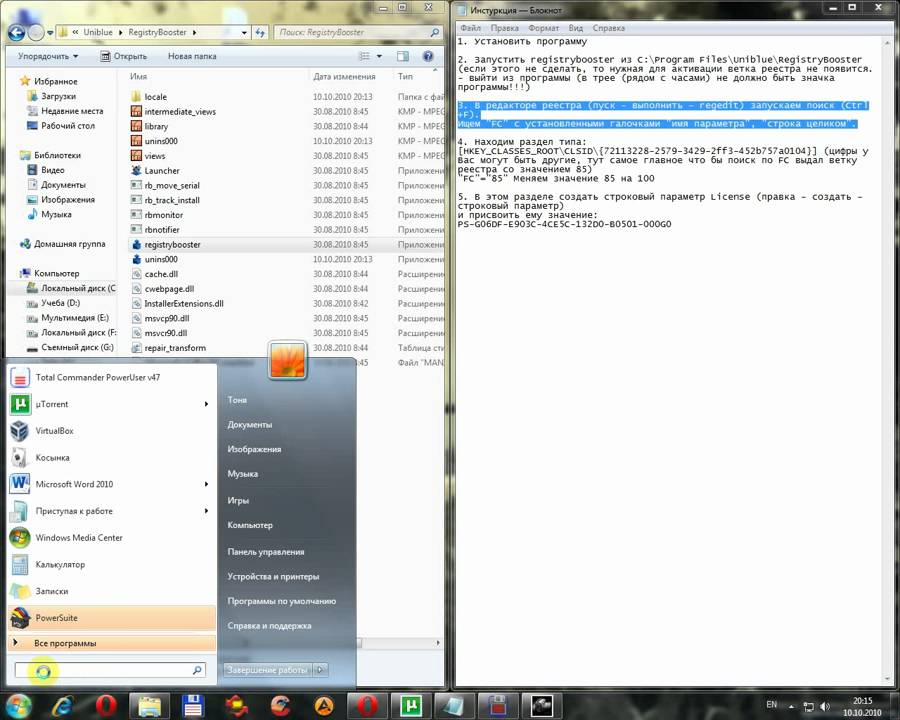Viewport: 900px width, 720px height.
Task: Select the InstallerExtensions.dll file
Action: click(x=184, y=304)
